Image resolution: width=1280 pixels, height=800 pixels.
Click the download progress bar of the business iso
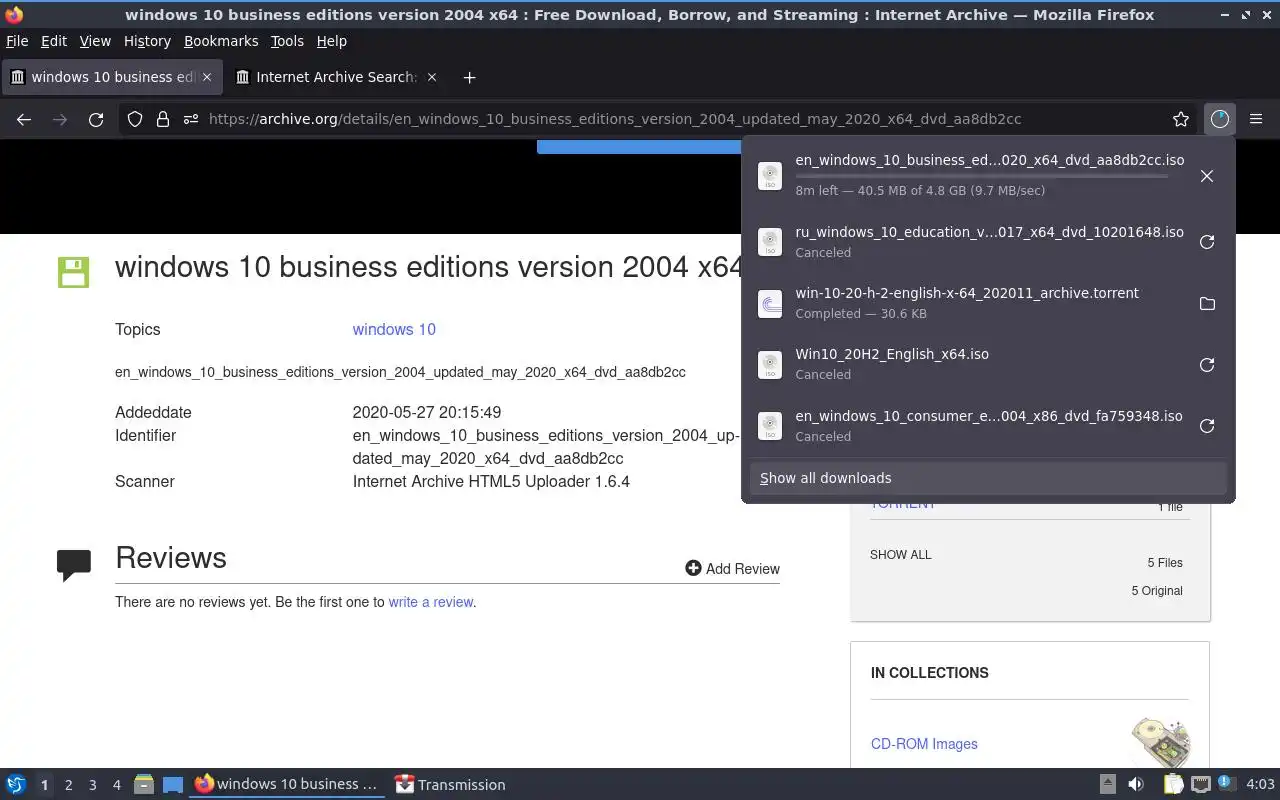pyautogui.click(x=981, y=176)
